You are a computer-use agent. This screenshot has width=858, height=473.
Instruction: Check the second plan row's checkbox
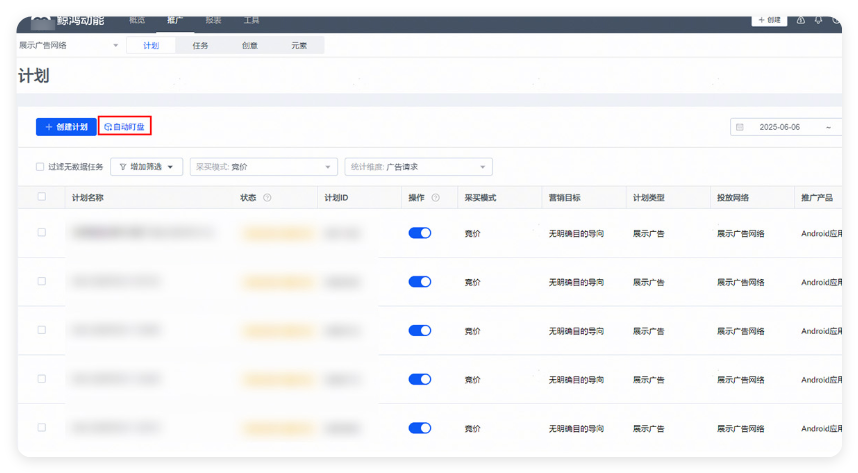42,281
